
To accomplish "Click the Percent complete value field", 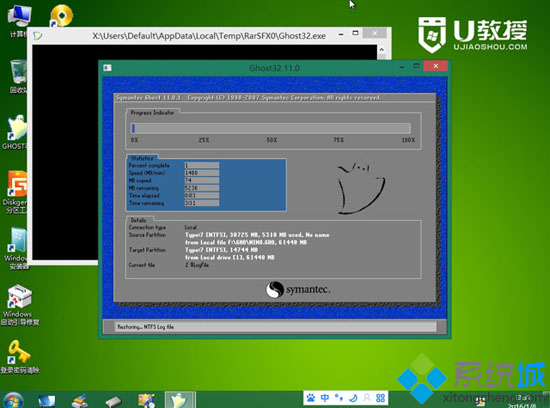I will 202,165.
